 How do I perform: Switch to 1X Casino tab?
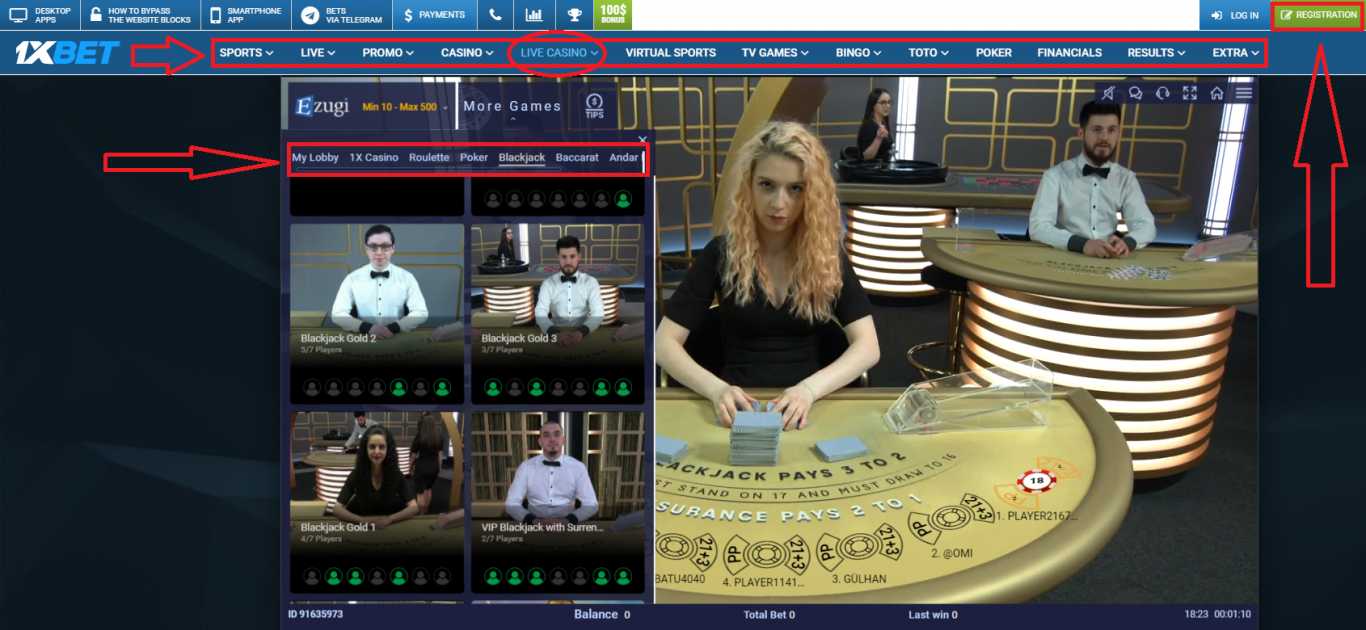[x=374, y=157]
